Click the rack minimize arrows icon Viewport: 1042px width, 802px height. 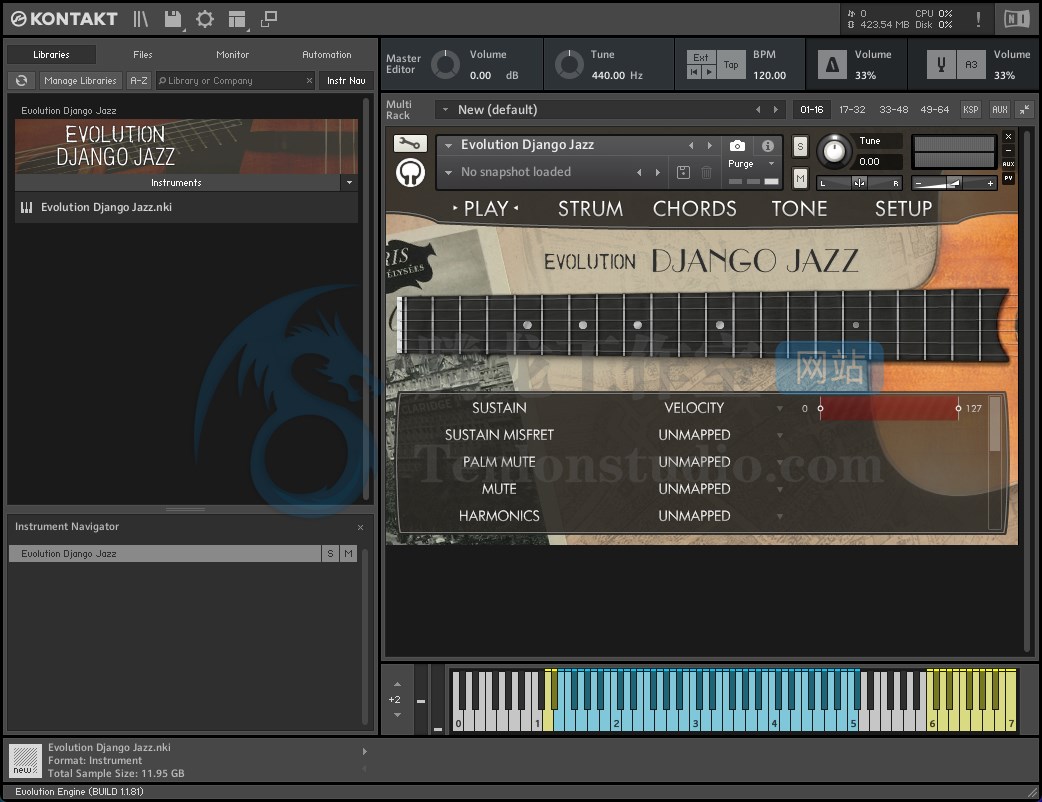1025,110
